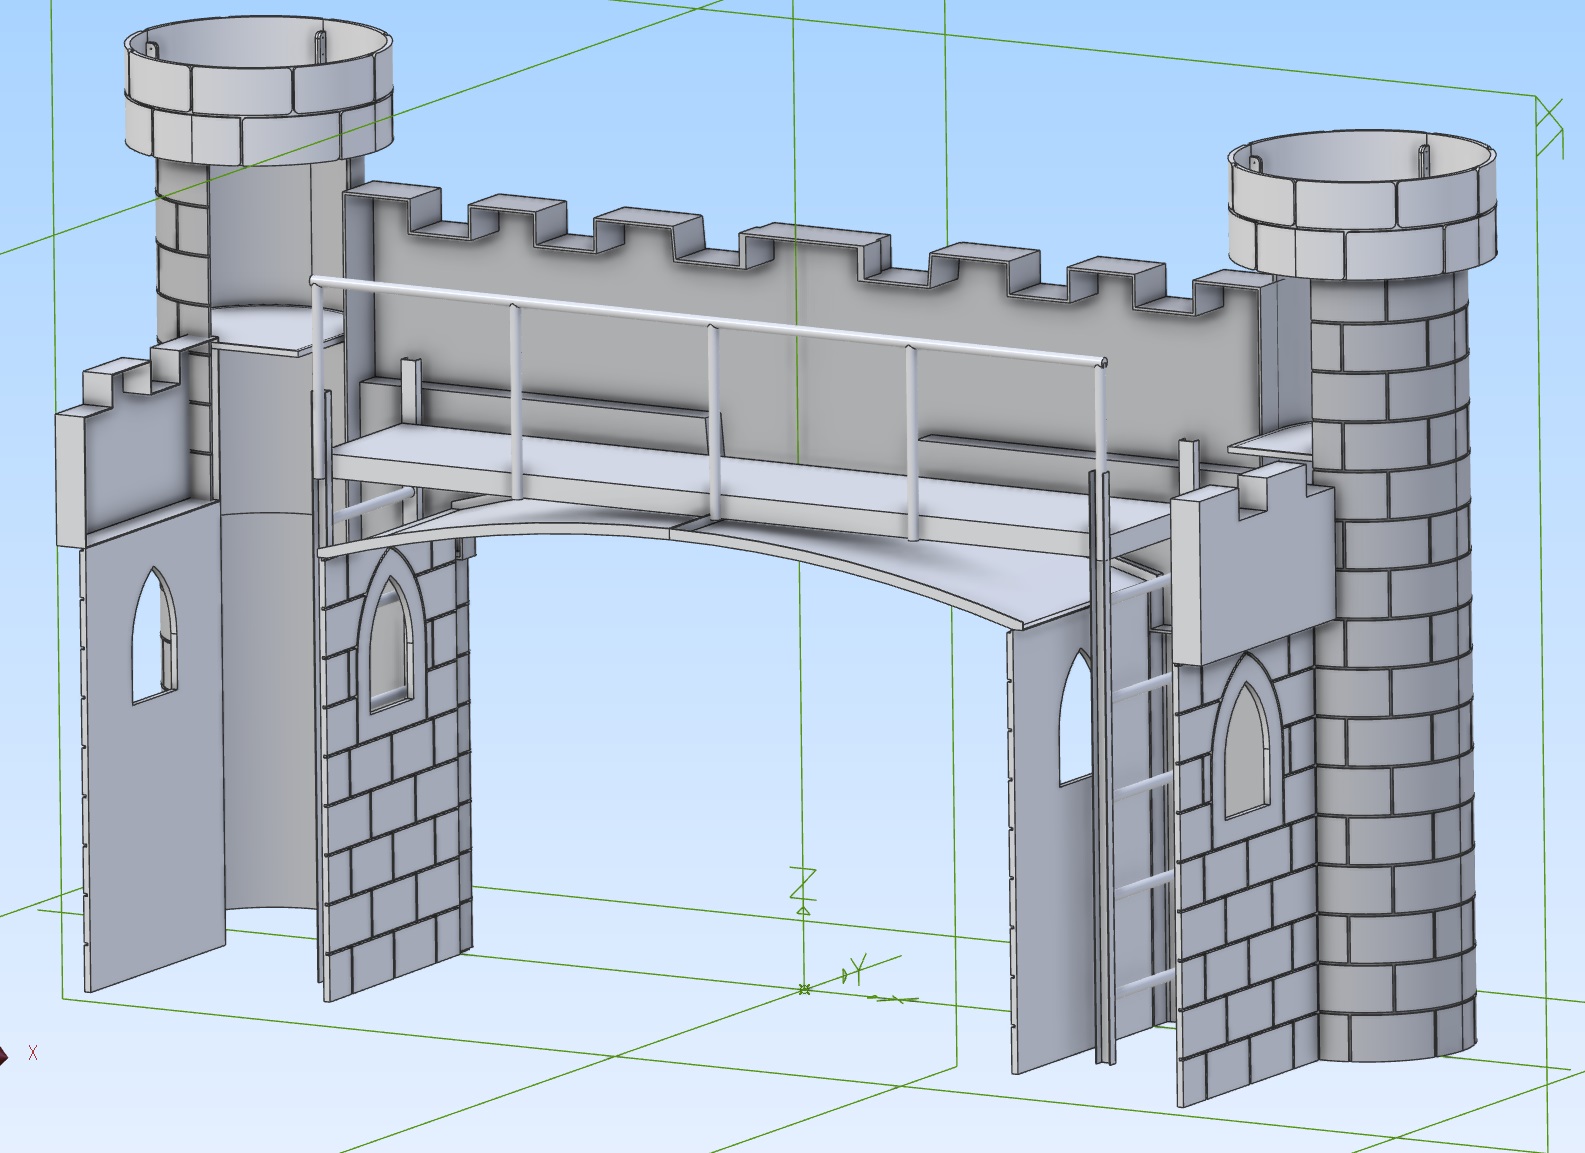The width and height of the screenshot is (1585, 1153).
Task: Click the red X axis indicator
Action: (32, 1053)
